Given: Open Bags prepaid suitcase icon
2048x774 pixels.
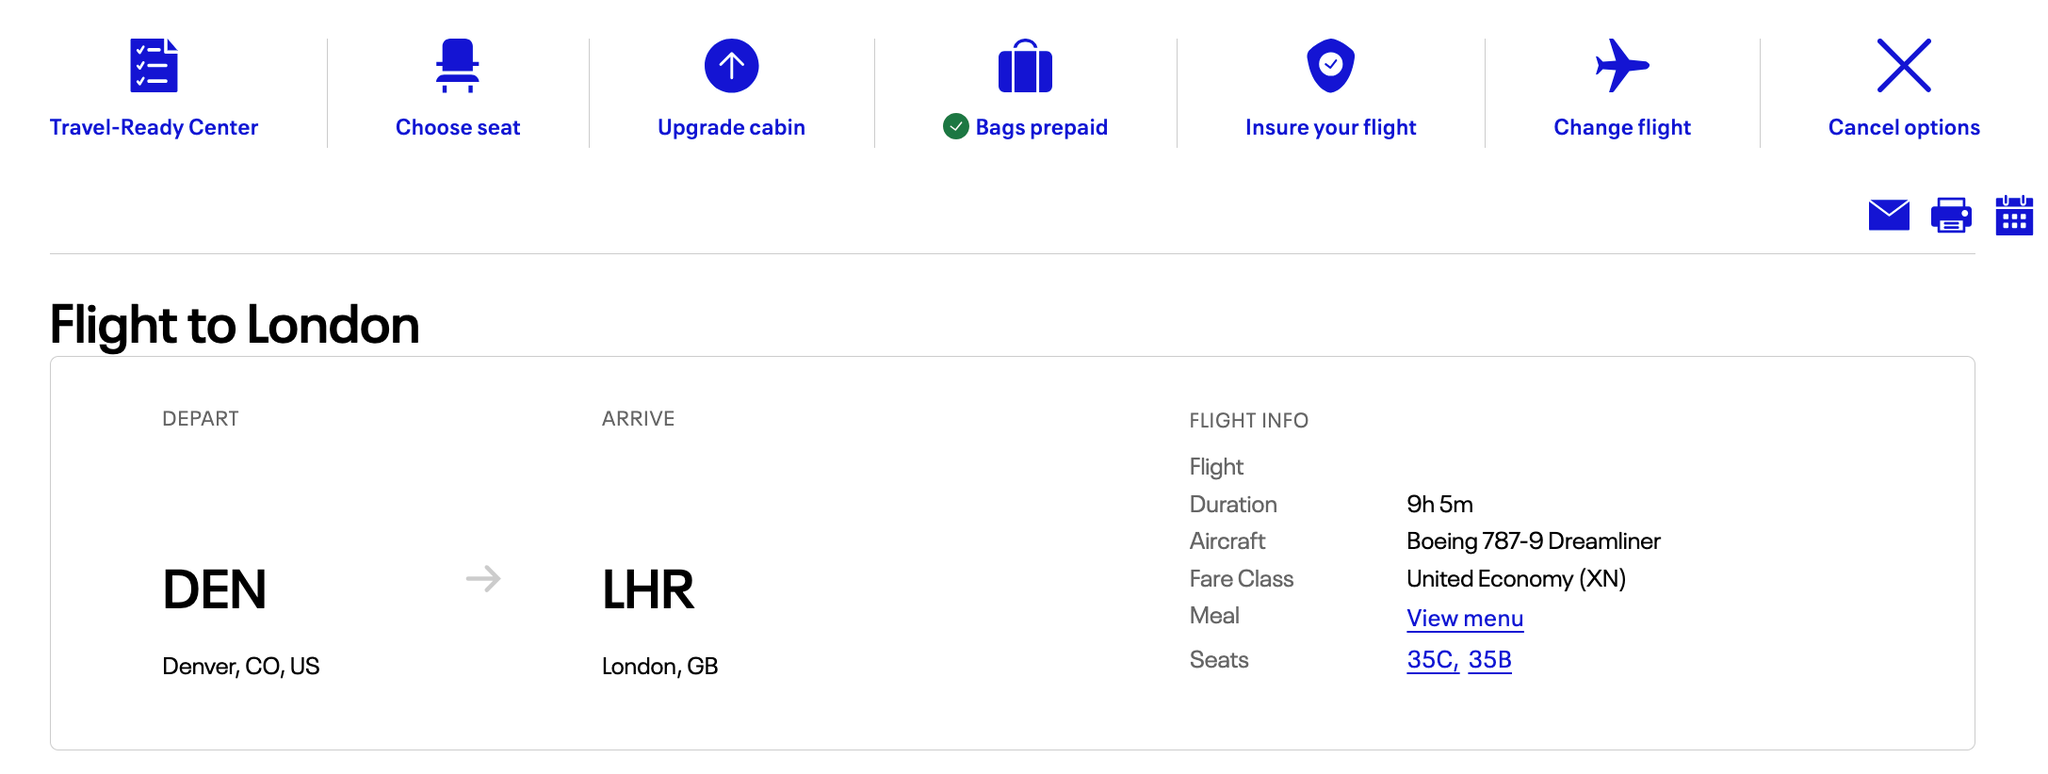Looking at the screenshot, I should [1025, 64].
